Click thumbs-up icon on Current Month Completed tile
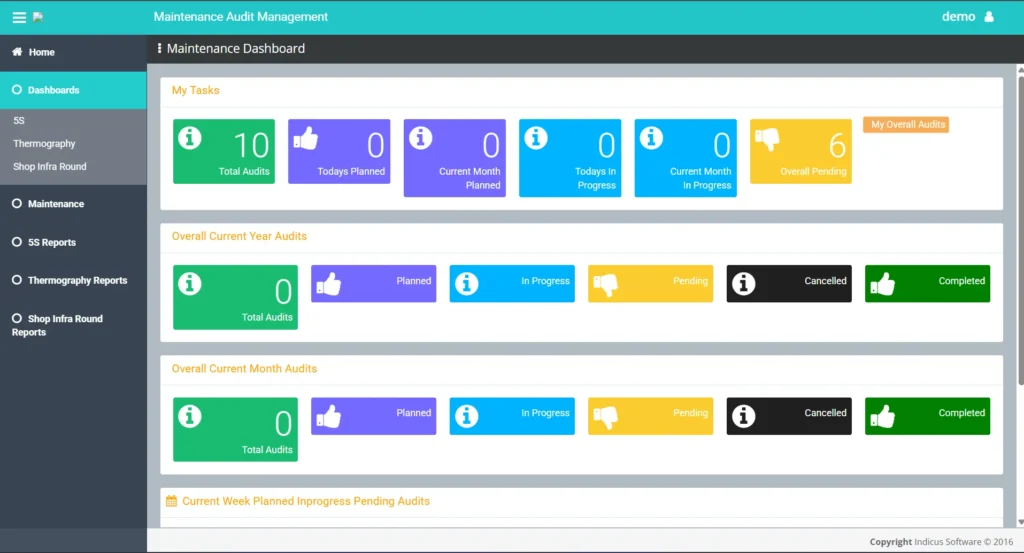This screenshot has width=1024, height=553. pyautogui.click(x=882, y=417)
